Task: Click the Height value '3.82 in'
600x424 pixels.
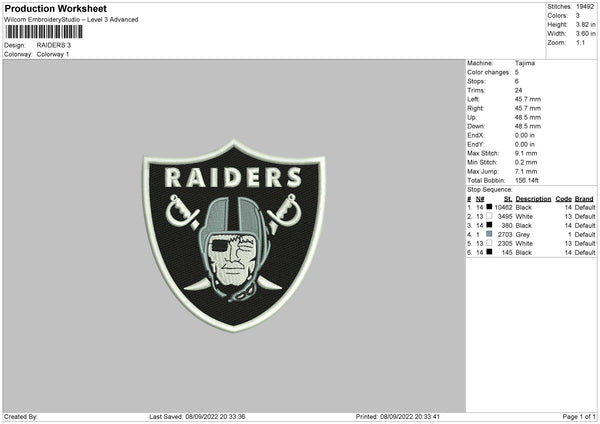Action: click(585, 24)
